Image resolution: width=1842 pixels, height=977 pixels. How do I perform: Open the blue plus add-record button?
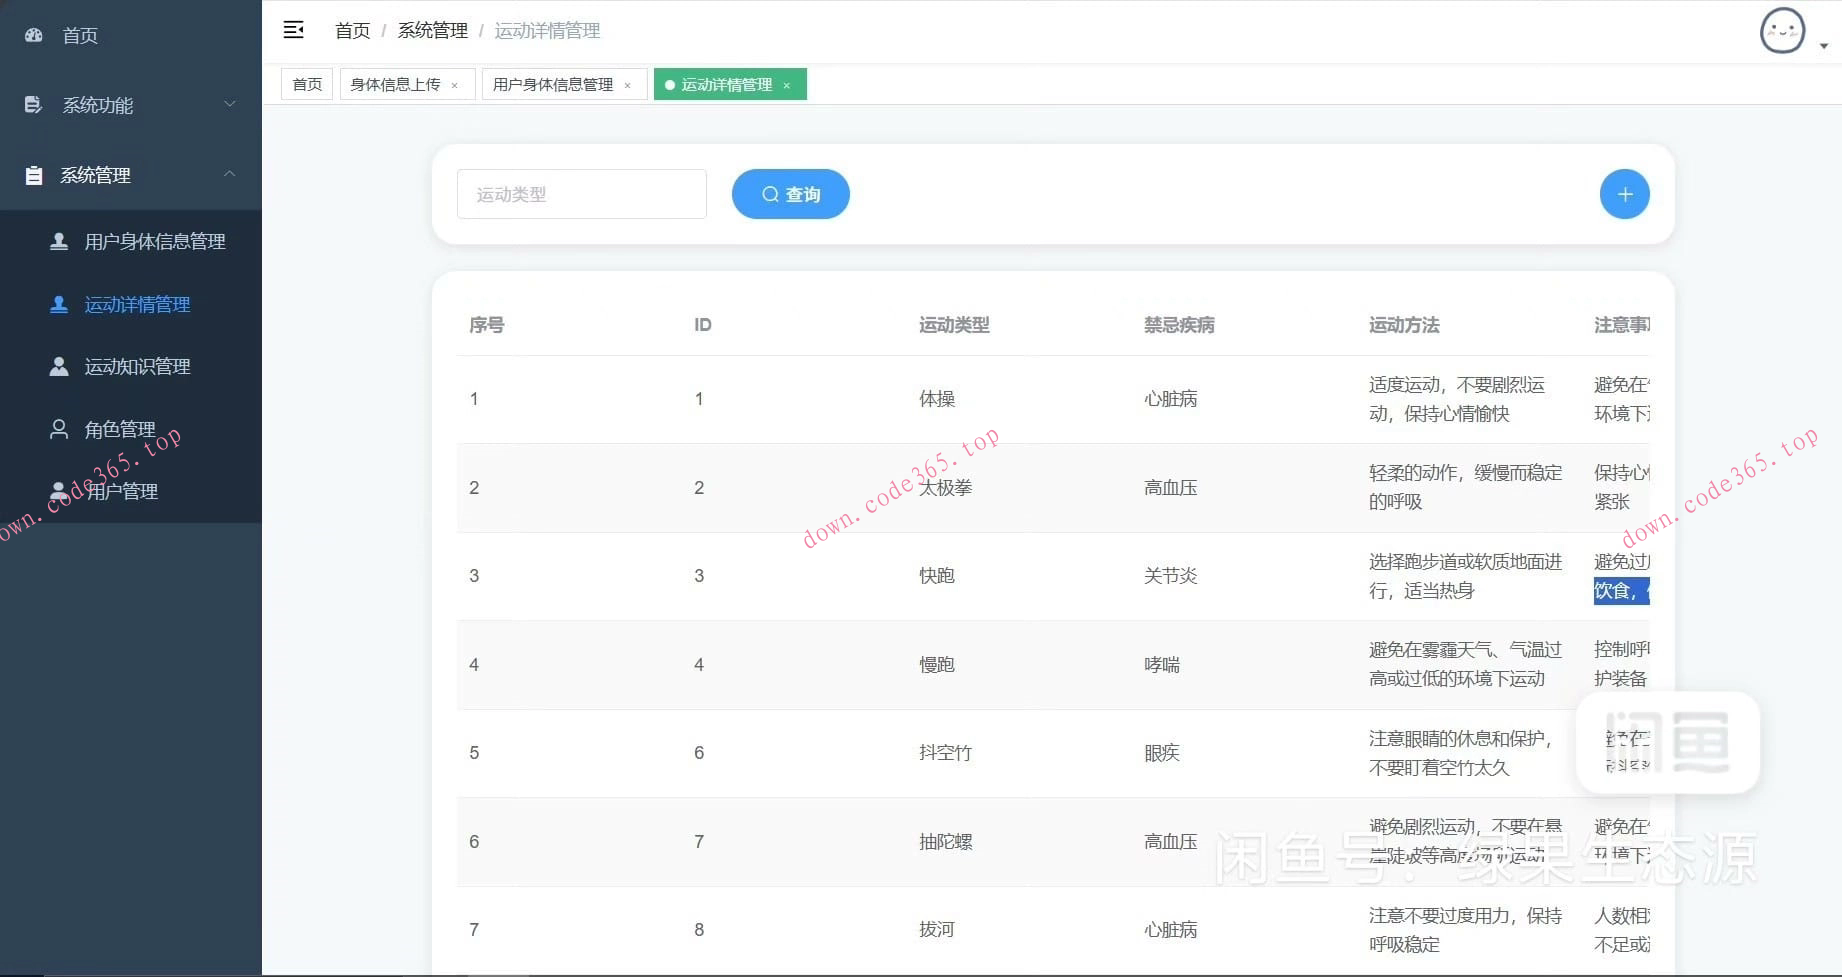[1624, 194]
